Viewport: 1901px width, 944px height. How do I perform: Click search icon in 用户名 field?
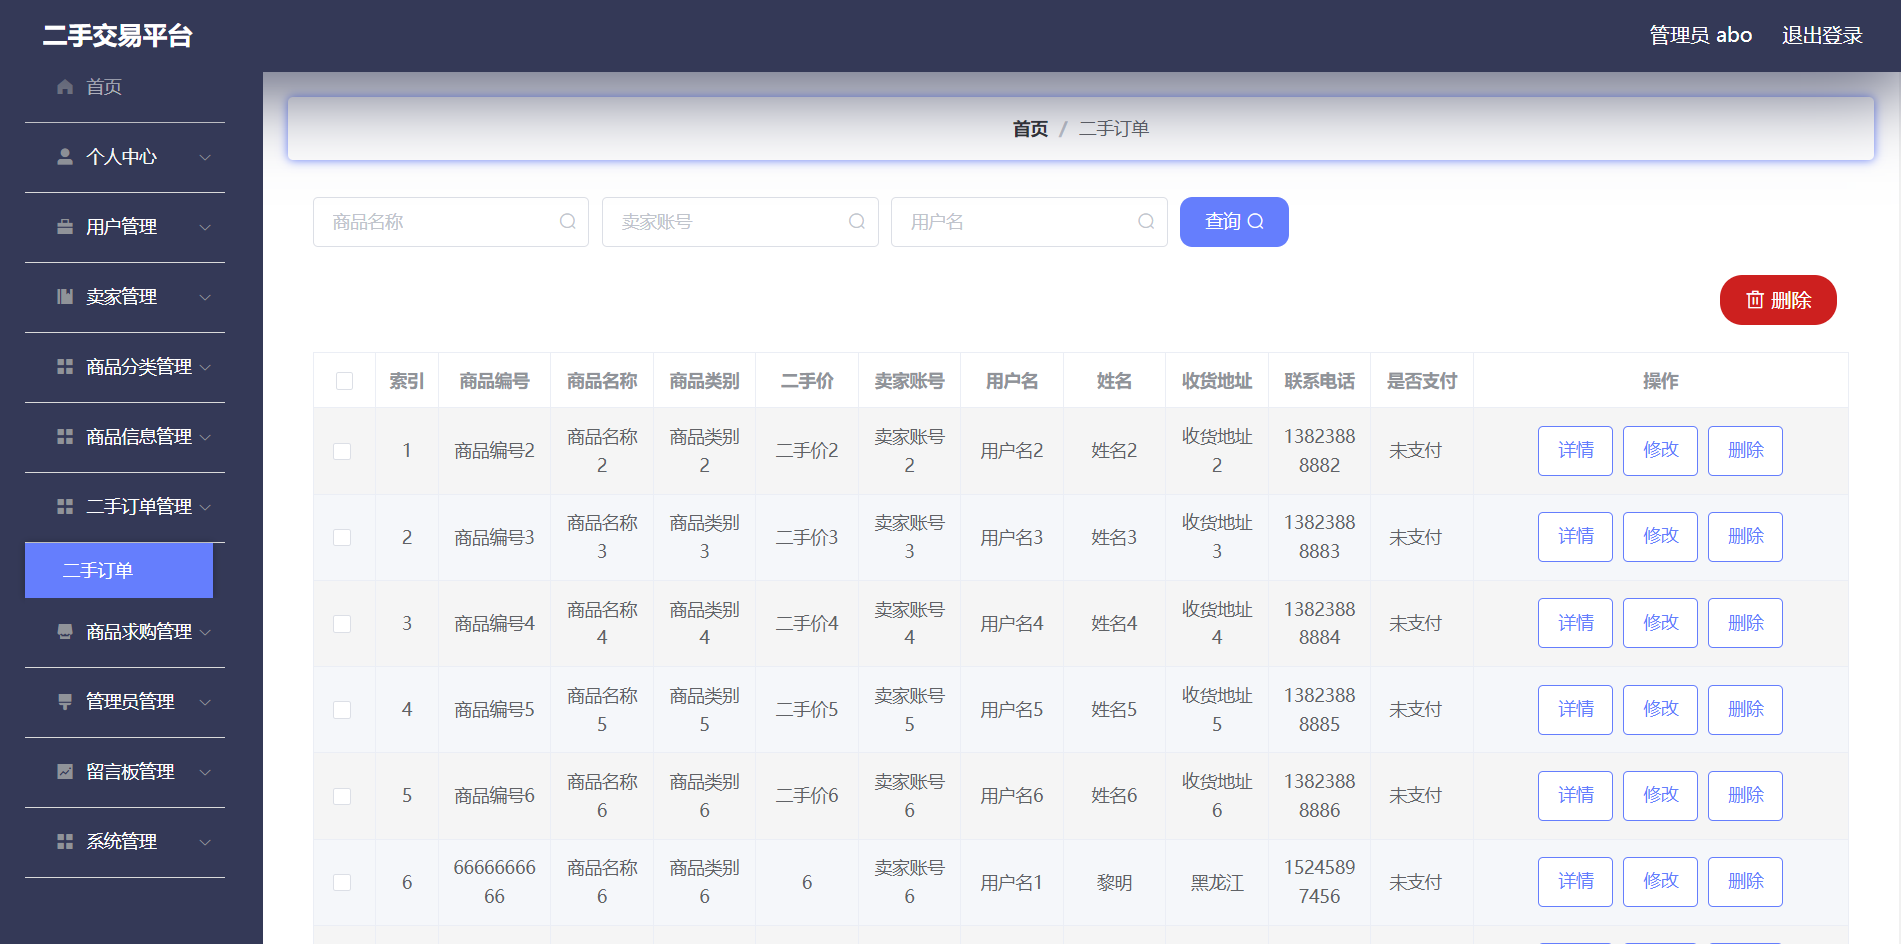pyautogui.click(x=1146, y=222)
